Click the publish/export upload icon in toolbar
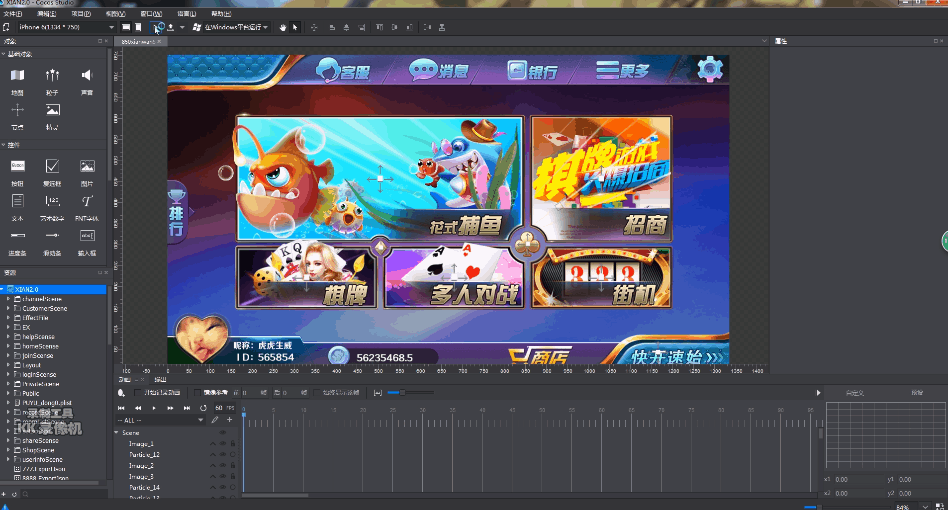 [x=170, y=27]
